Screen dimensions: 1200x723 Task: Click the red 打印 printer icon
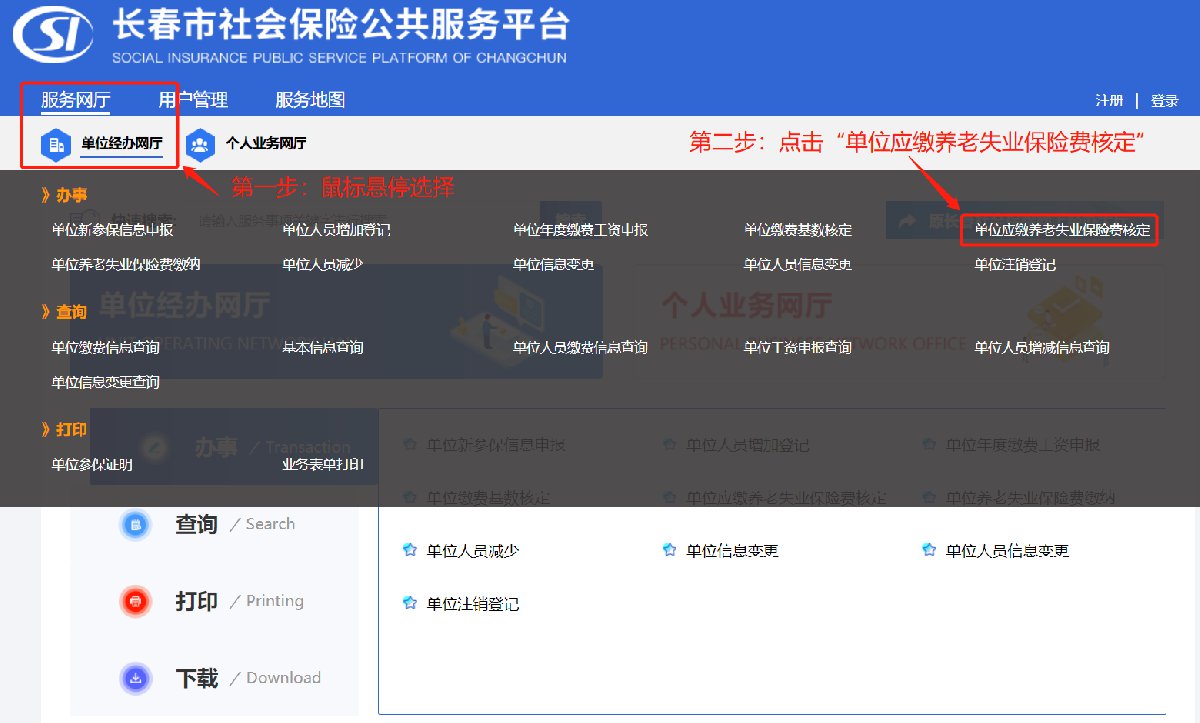click(135, 601)
